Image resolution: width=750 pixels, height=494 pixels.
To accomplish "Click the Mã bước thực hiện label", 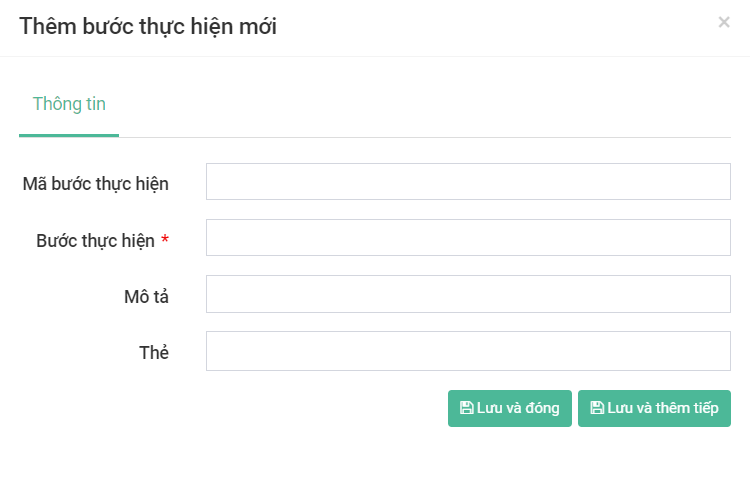I will 95,183.
